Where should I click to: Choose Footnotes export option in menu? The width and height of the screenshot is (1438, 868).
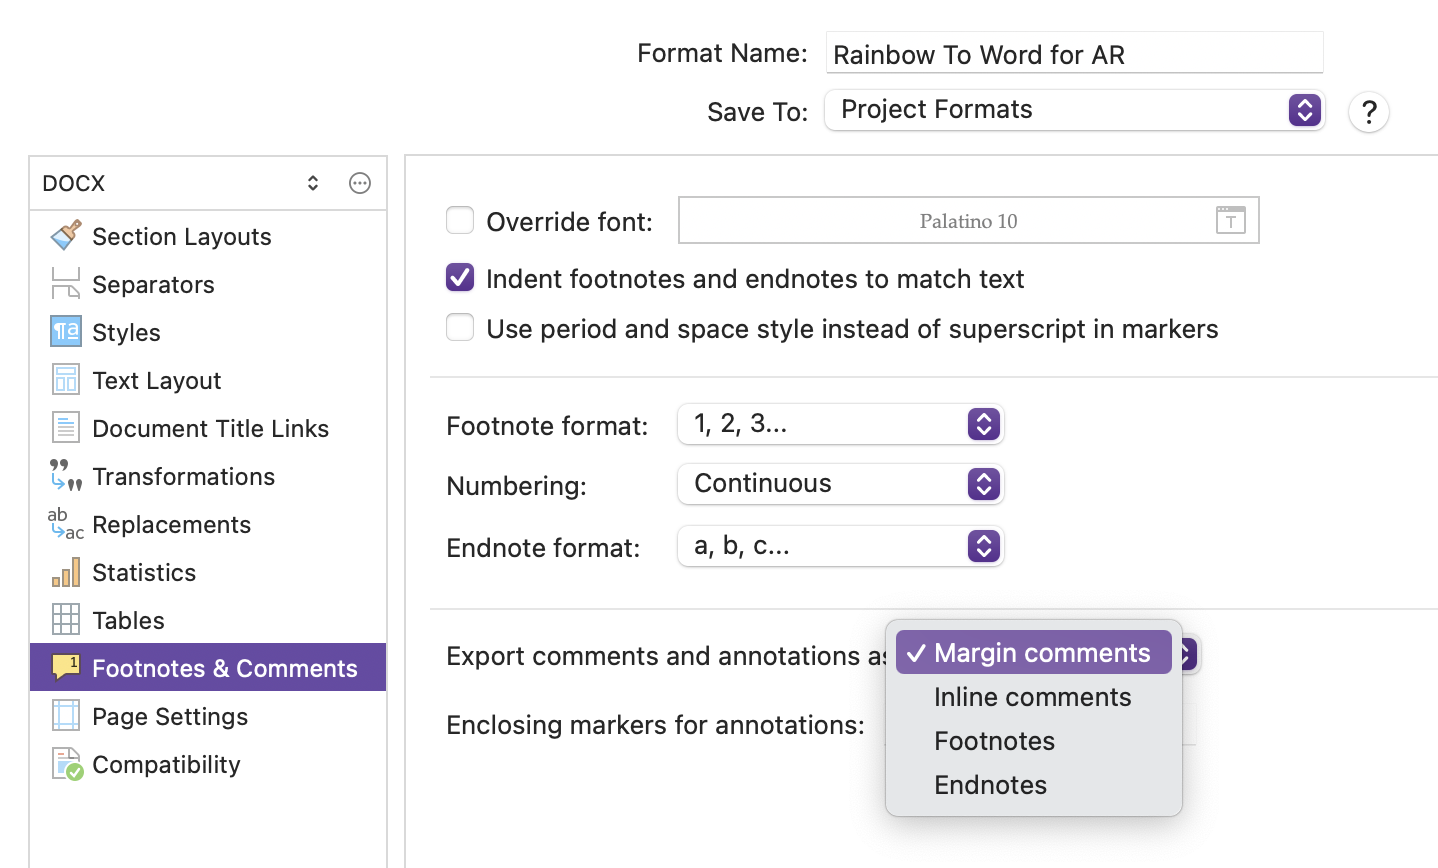point(1034,741)
